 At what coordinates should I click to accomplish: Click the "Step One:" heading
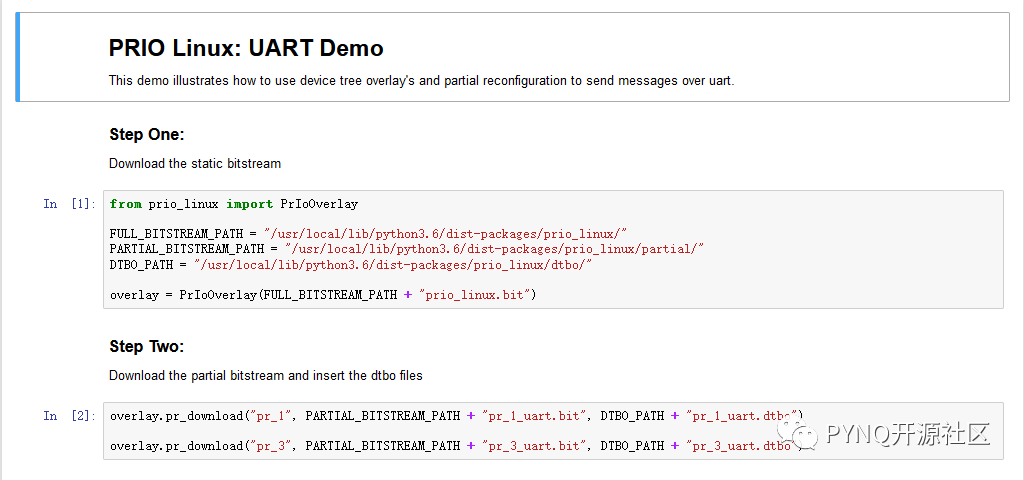147,135
